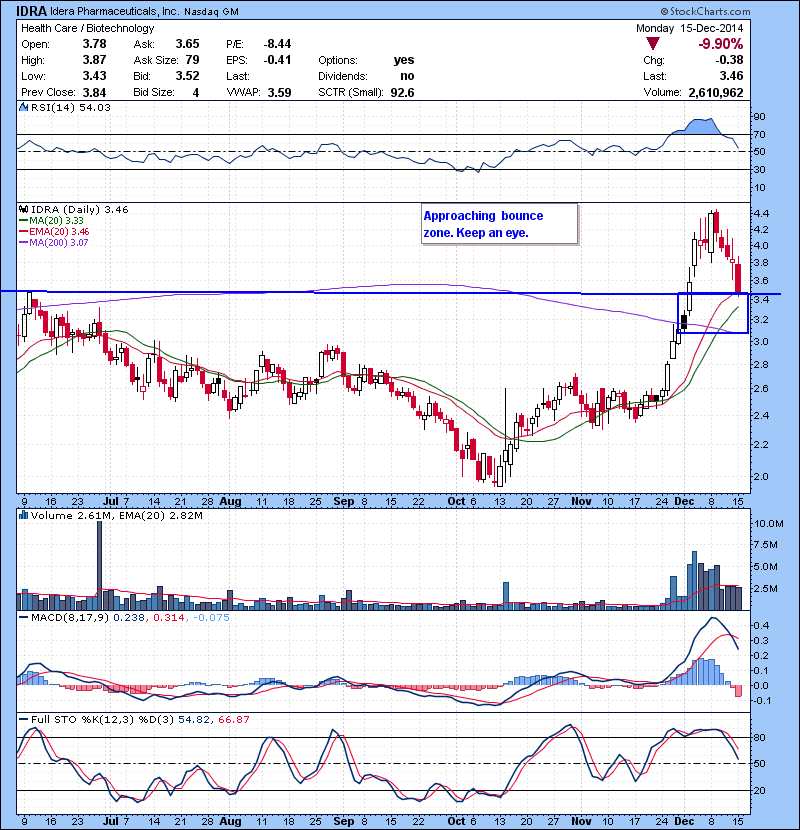800x830 pixels.
Task: Click the Nasdaq GM exchange label
Action: 211,12
